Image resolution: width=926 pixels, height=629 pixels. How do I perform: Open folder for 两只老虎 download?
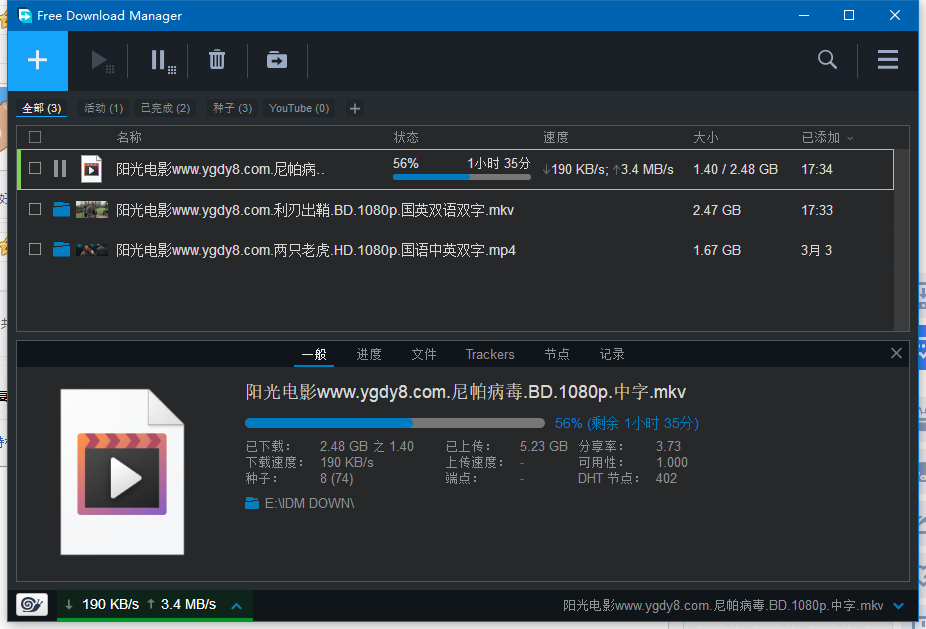point(61,250)
